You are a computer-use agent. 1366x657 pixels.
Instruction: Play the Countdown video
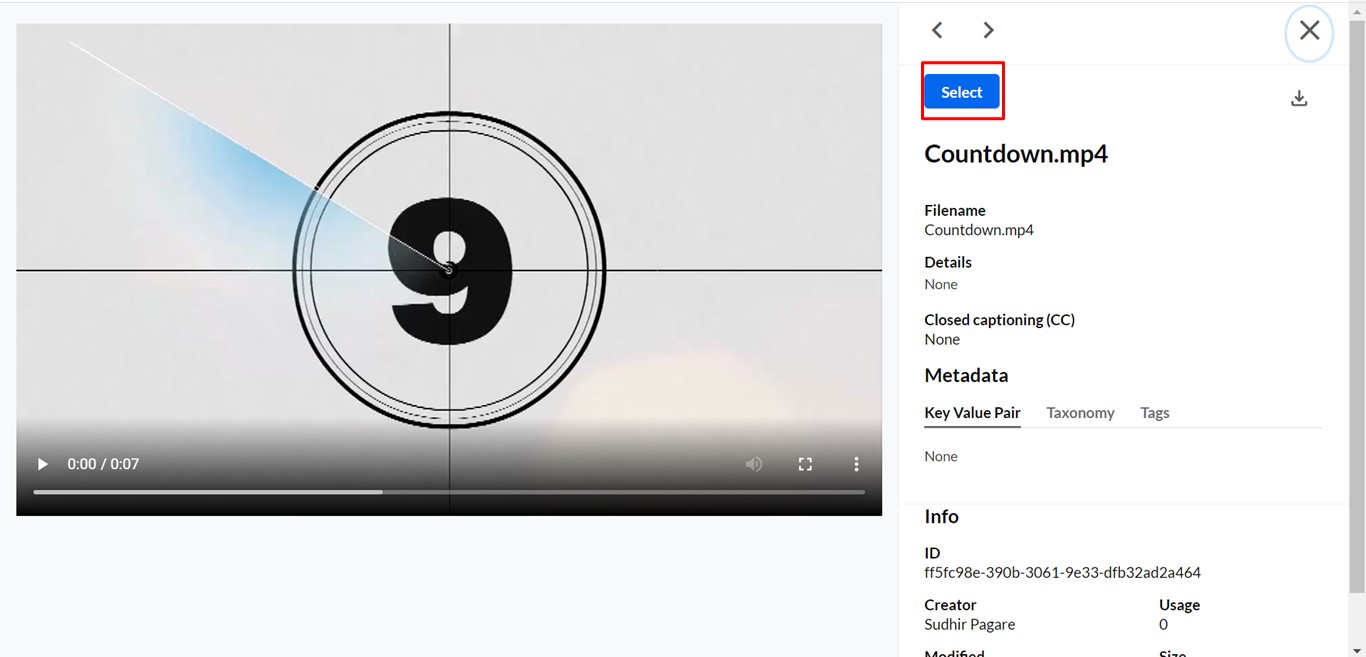(x=42, y=464)
